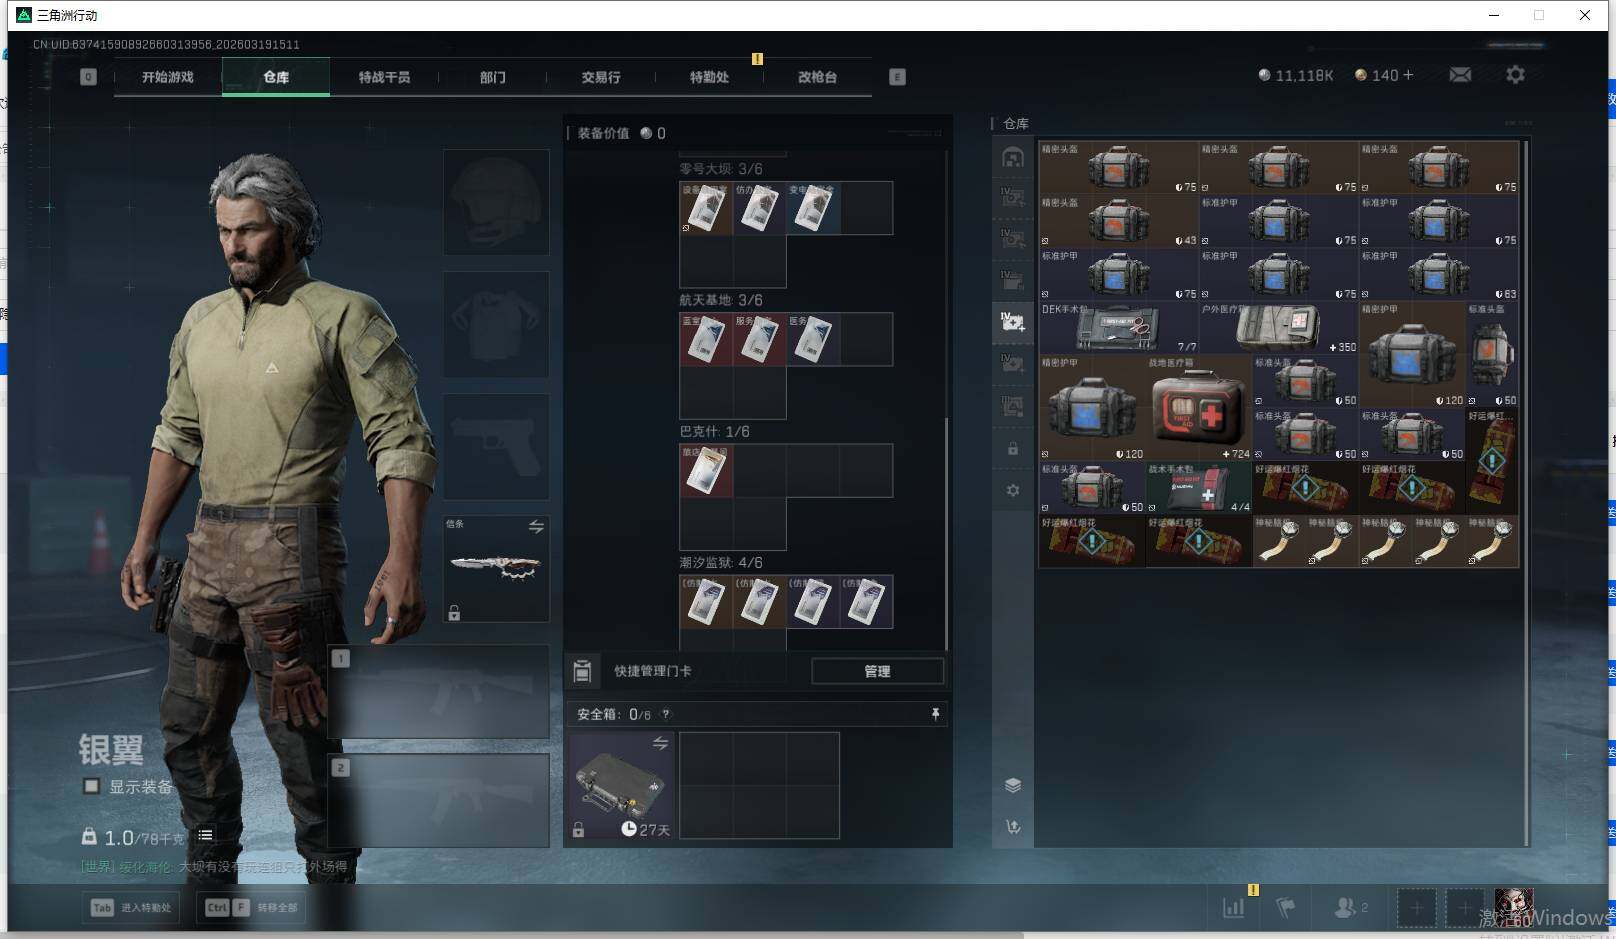
Task: Click the 装备价值 0 label
Action: point(622,133)
